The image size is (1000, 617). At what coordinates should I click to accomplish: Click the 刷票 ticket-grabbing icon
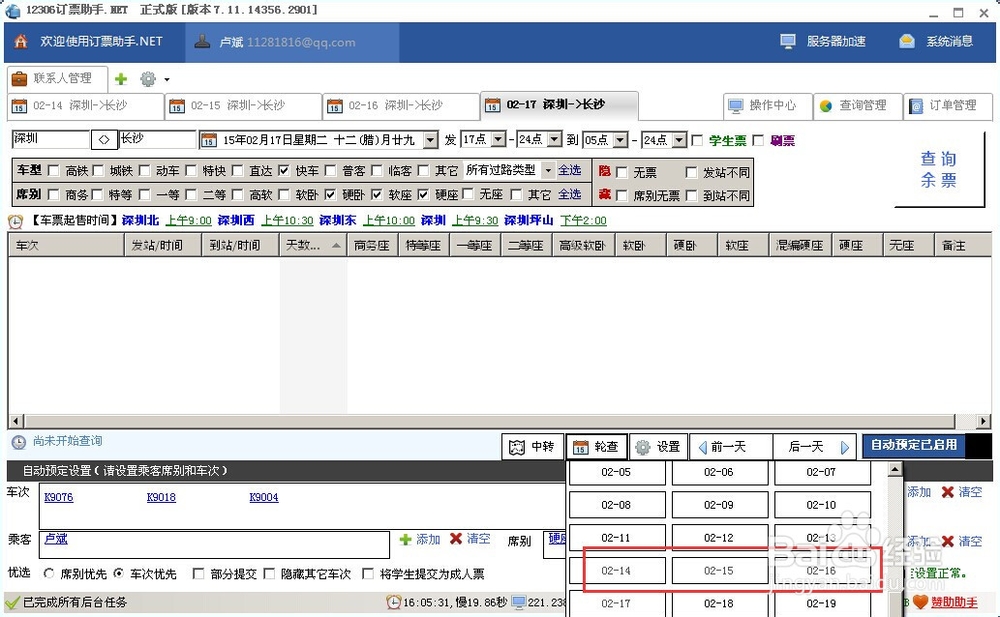coord(783,140)
